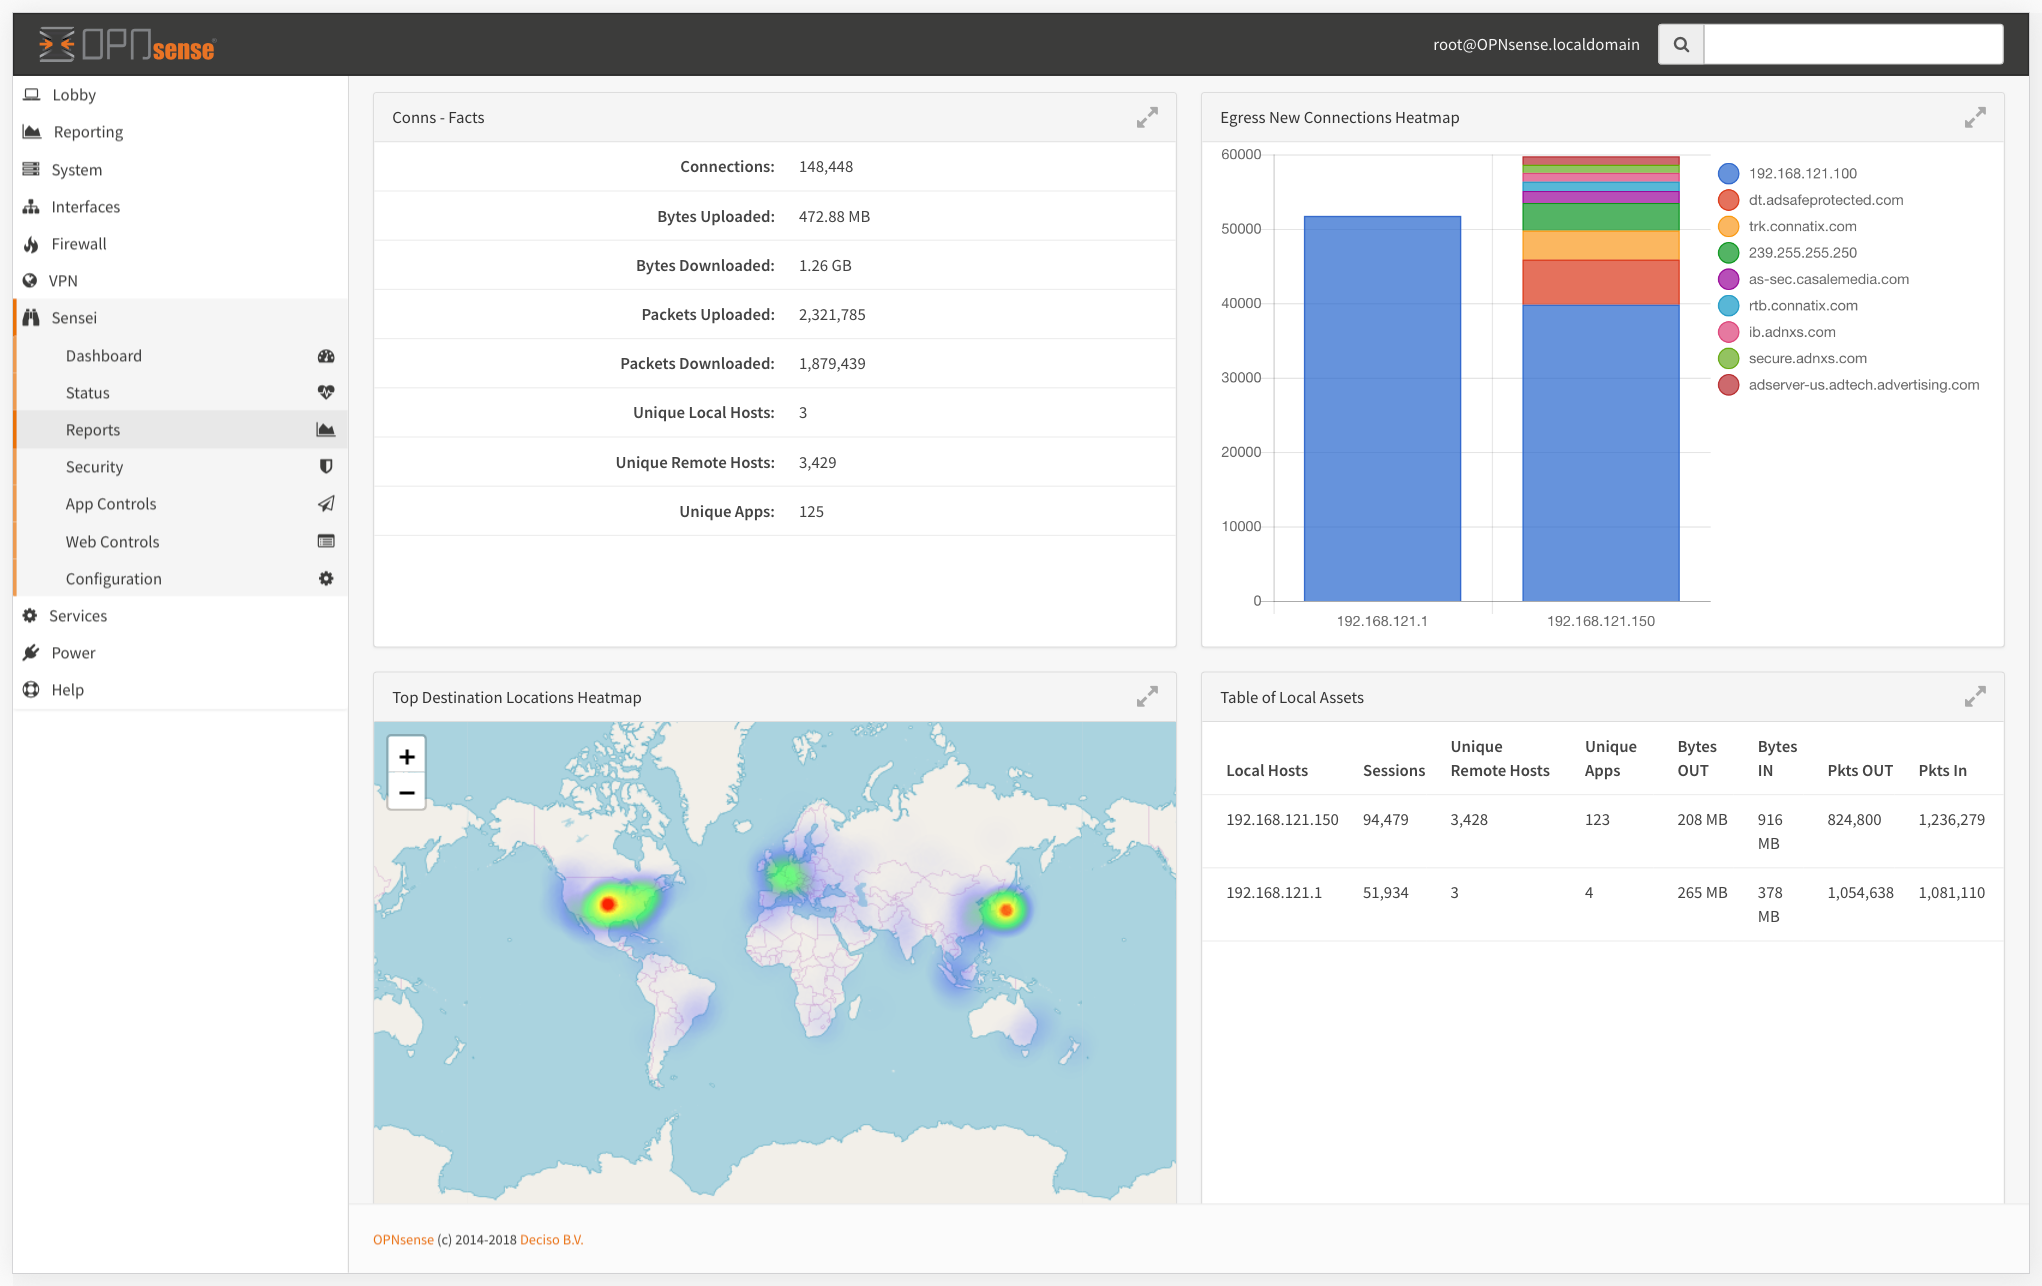Open App Controls via paper plane icon
The height and width of the screenshot is (1286, 2042).
(326, 504)
